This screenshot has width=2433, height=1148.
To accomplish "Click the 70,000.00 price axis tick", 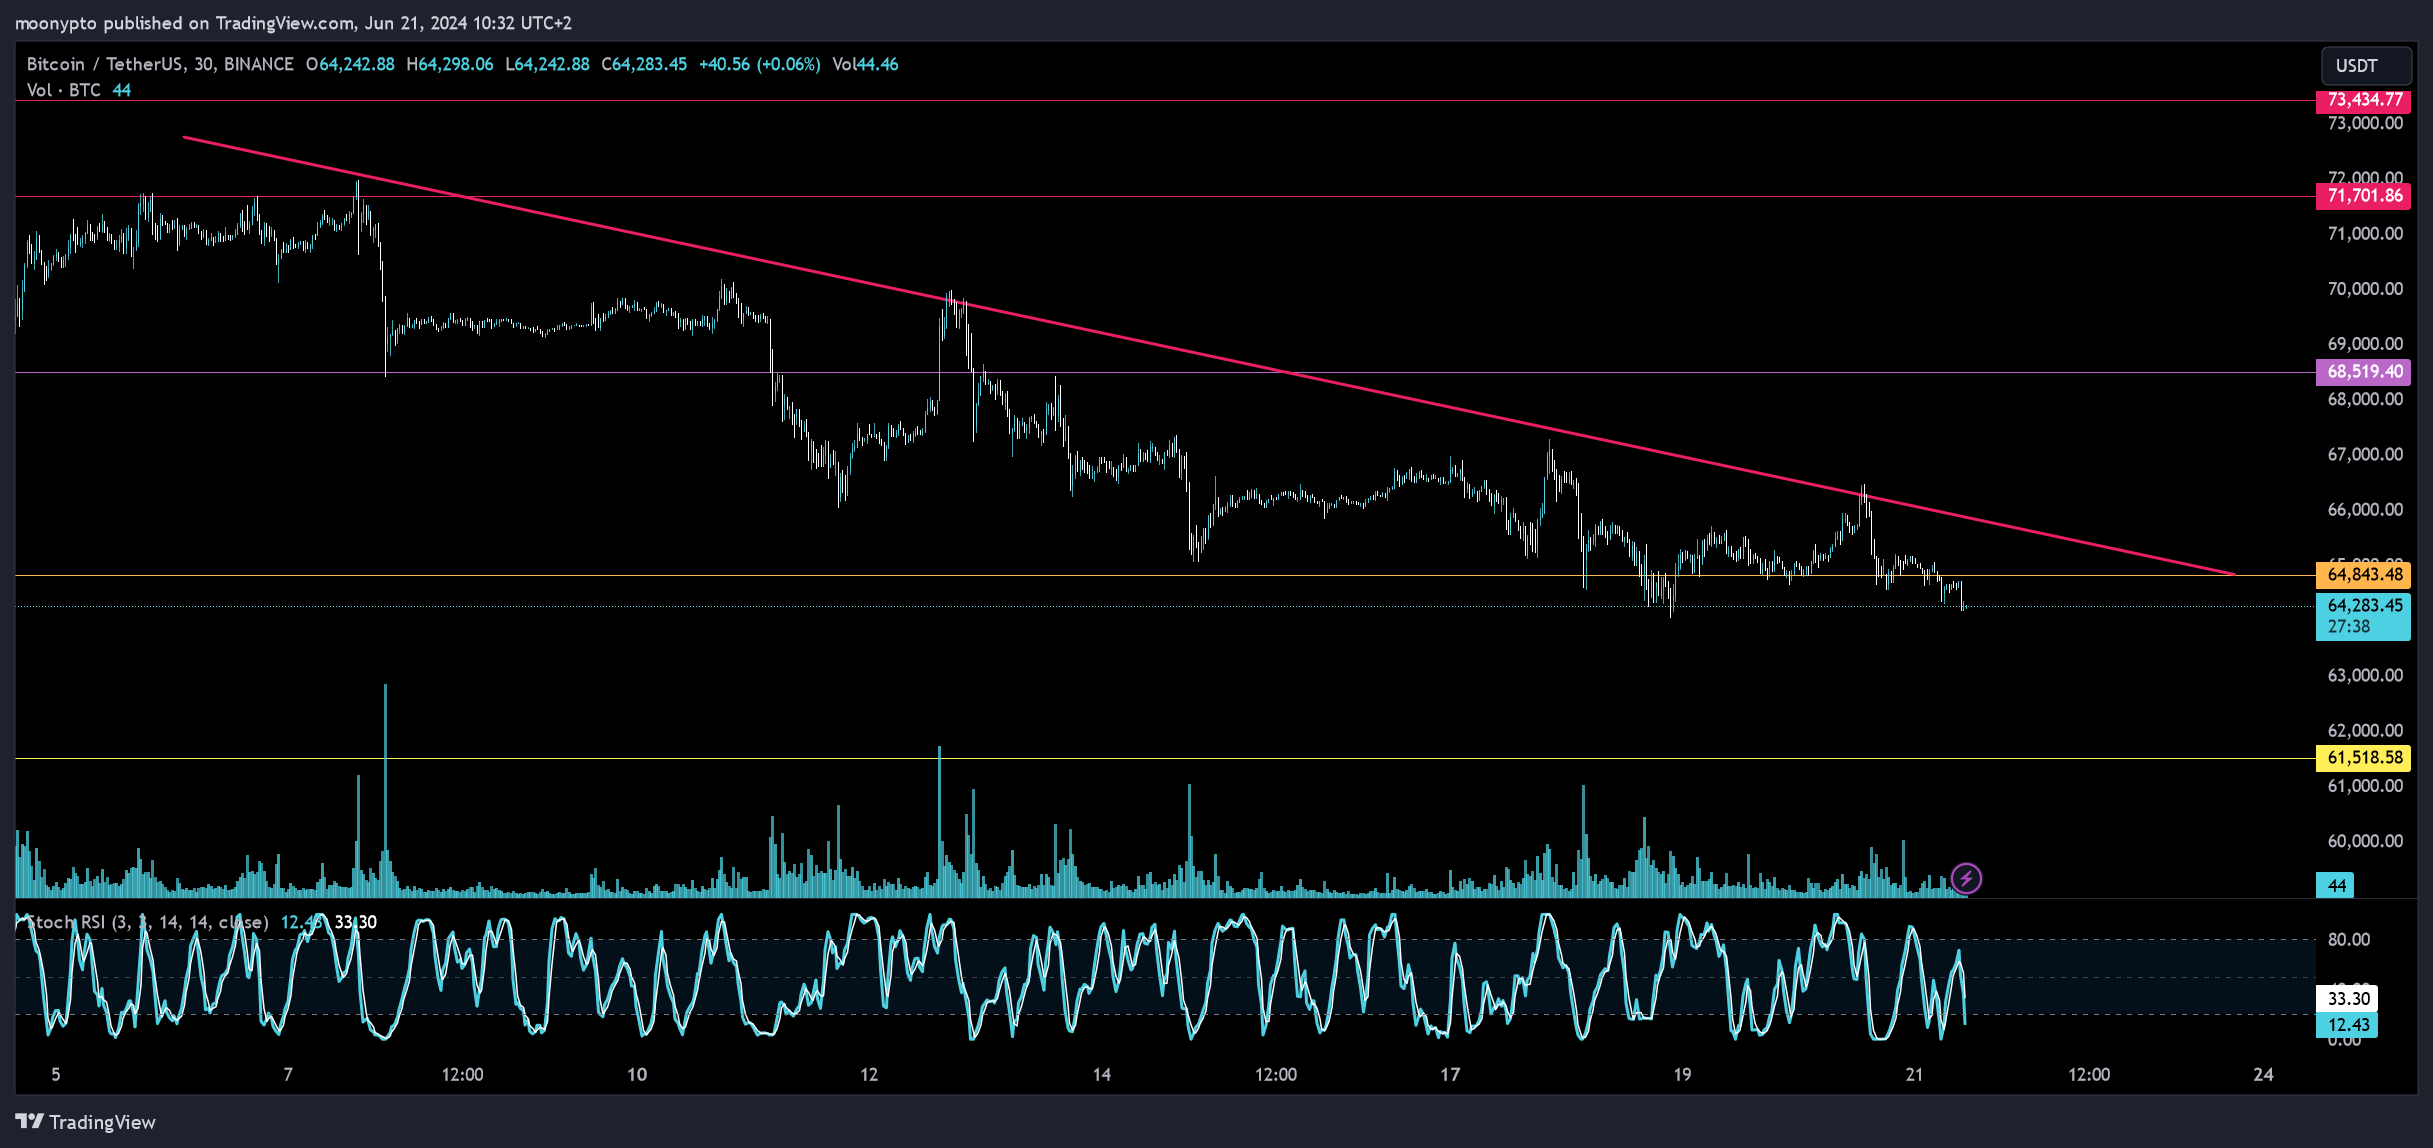I will coord(2365,289).
